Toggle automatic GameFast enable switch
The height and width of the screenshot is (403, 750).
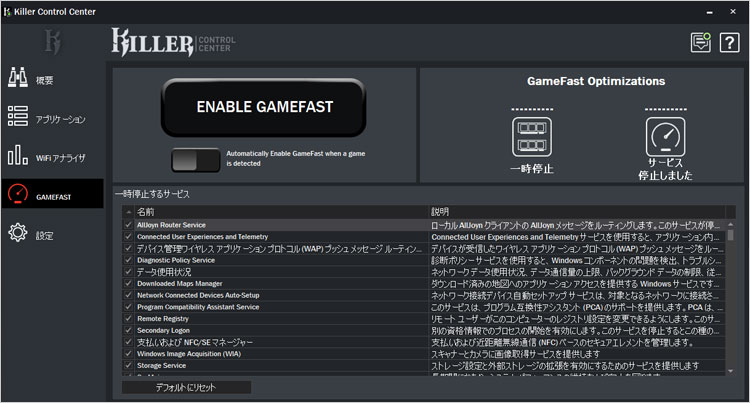[x=194, y=159]
